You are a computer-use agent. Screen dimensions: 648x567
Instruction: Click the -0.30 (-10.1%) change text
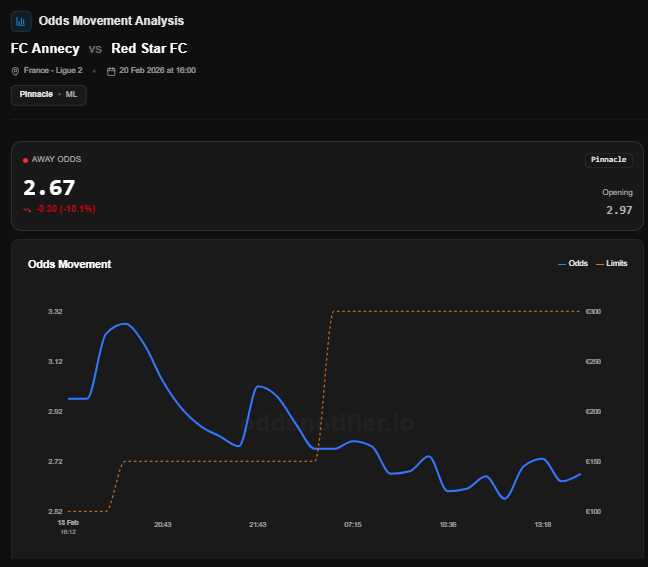66,209
